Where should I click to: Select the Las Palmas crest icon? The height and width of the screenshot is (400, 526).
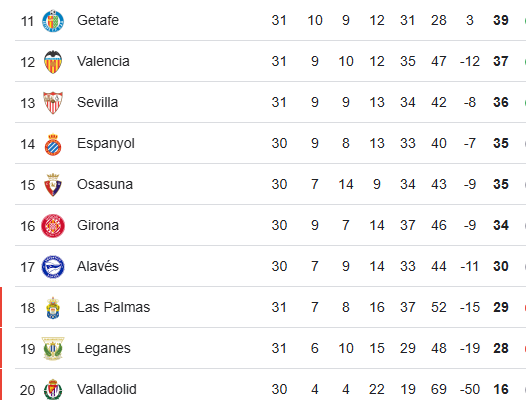point(53,308)
